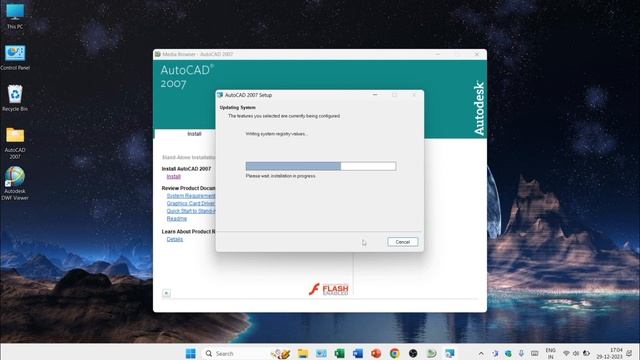
Task: Open the AutoCAD 2007 folder on desktop
Action: pyautogui.click(x=15, y=143)
